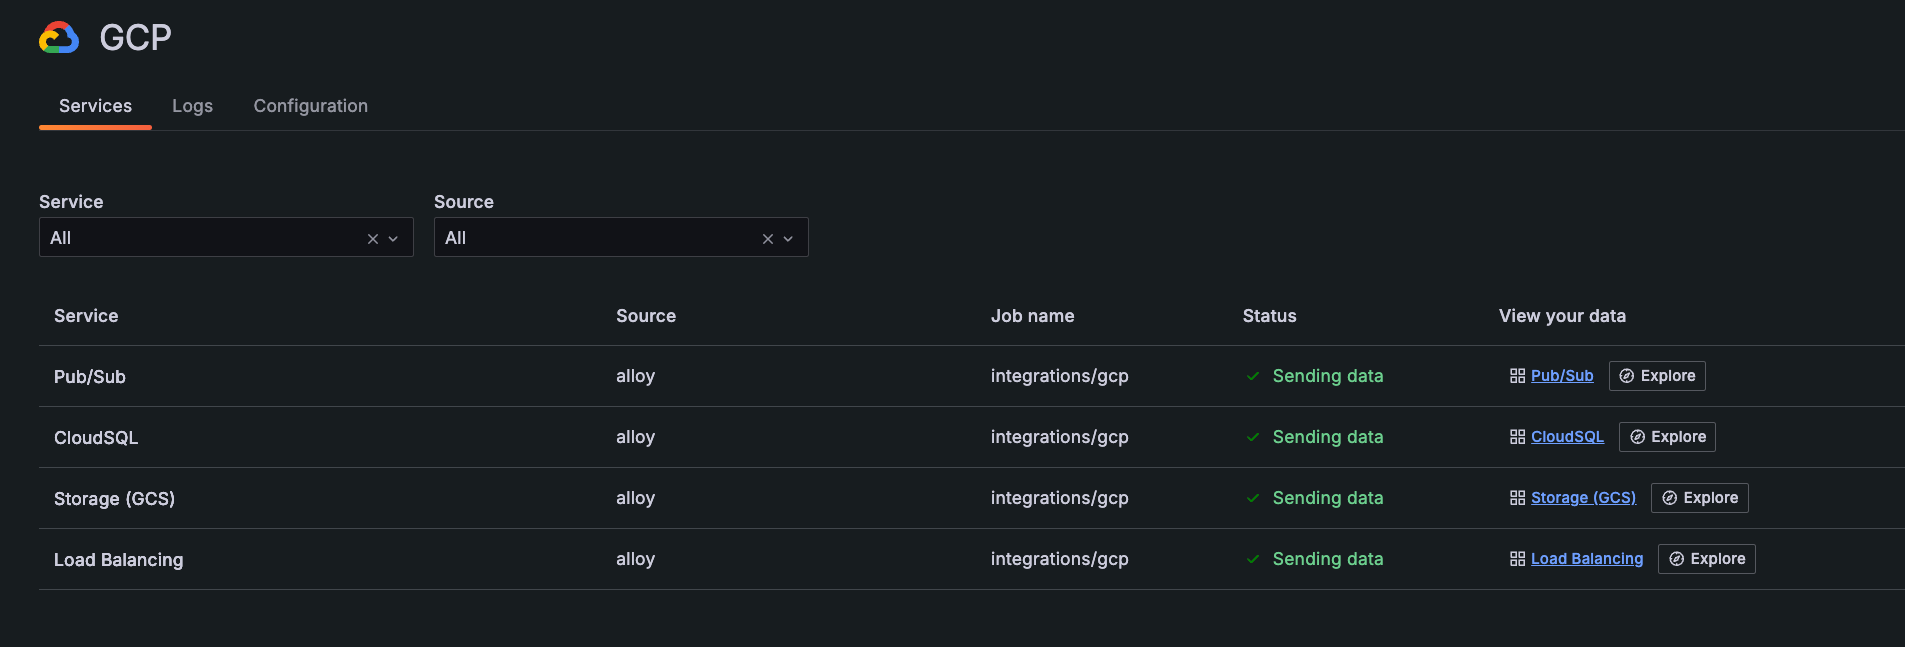
Task: Open the Service combo box showing All
Action: (x=200, y=238)
